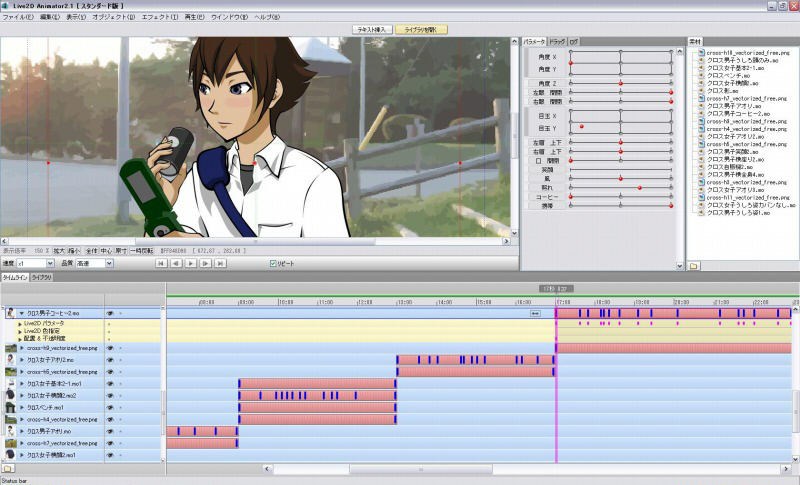Open the オブジェクト menu

113,17
